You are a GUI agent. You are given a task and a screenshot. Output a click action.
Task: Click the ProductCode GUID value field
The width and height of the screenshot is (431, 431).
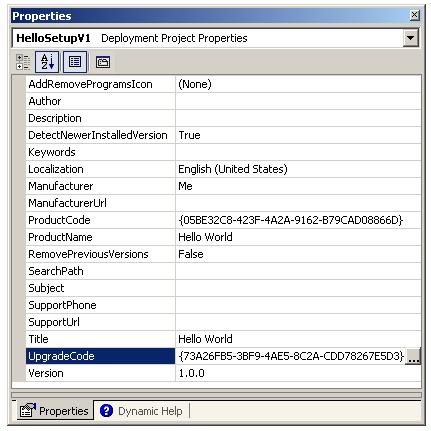click(298, 220)
